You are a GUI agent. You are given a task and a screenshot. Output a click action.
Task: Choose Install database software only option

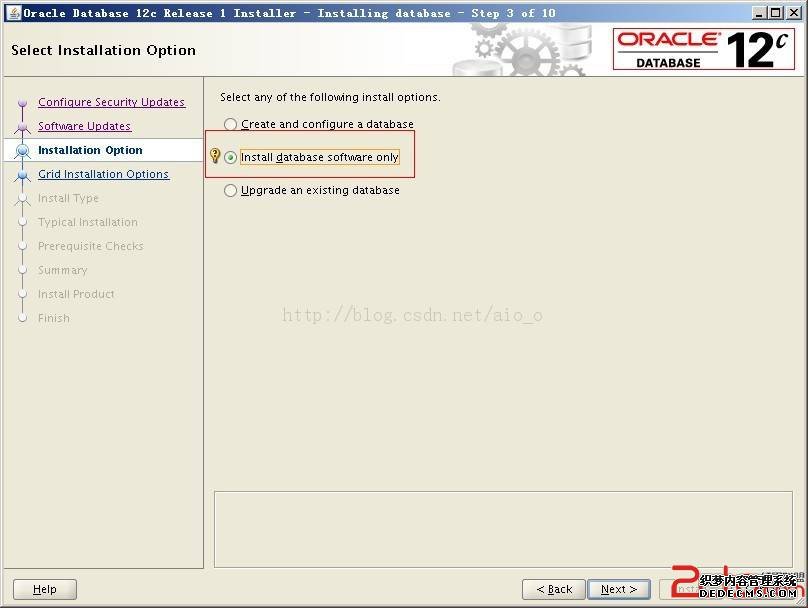[x=231, y=158]
